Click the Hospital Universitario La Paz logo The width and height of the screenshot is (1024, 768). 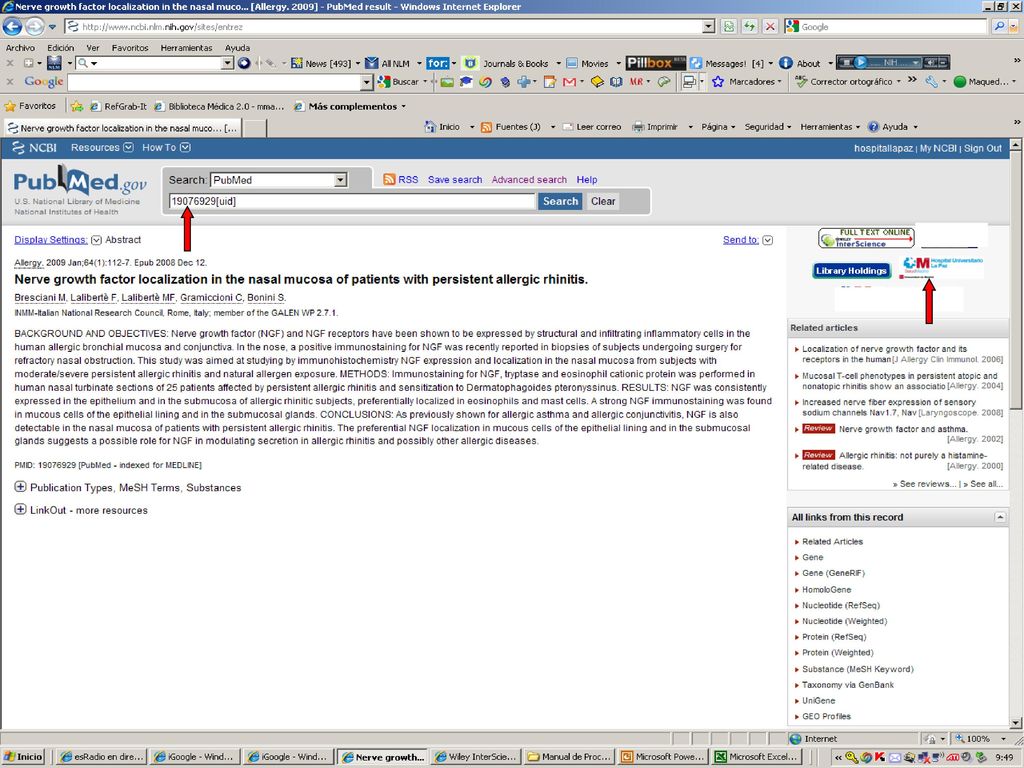[x=942, y=268]
